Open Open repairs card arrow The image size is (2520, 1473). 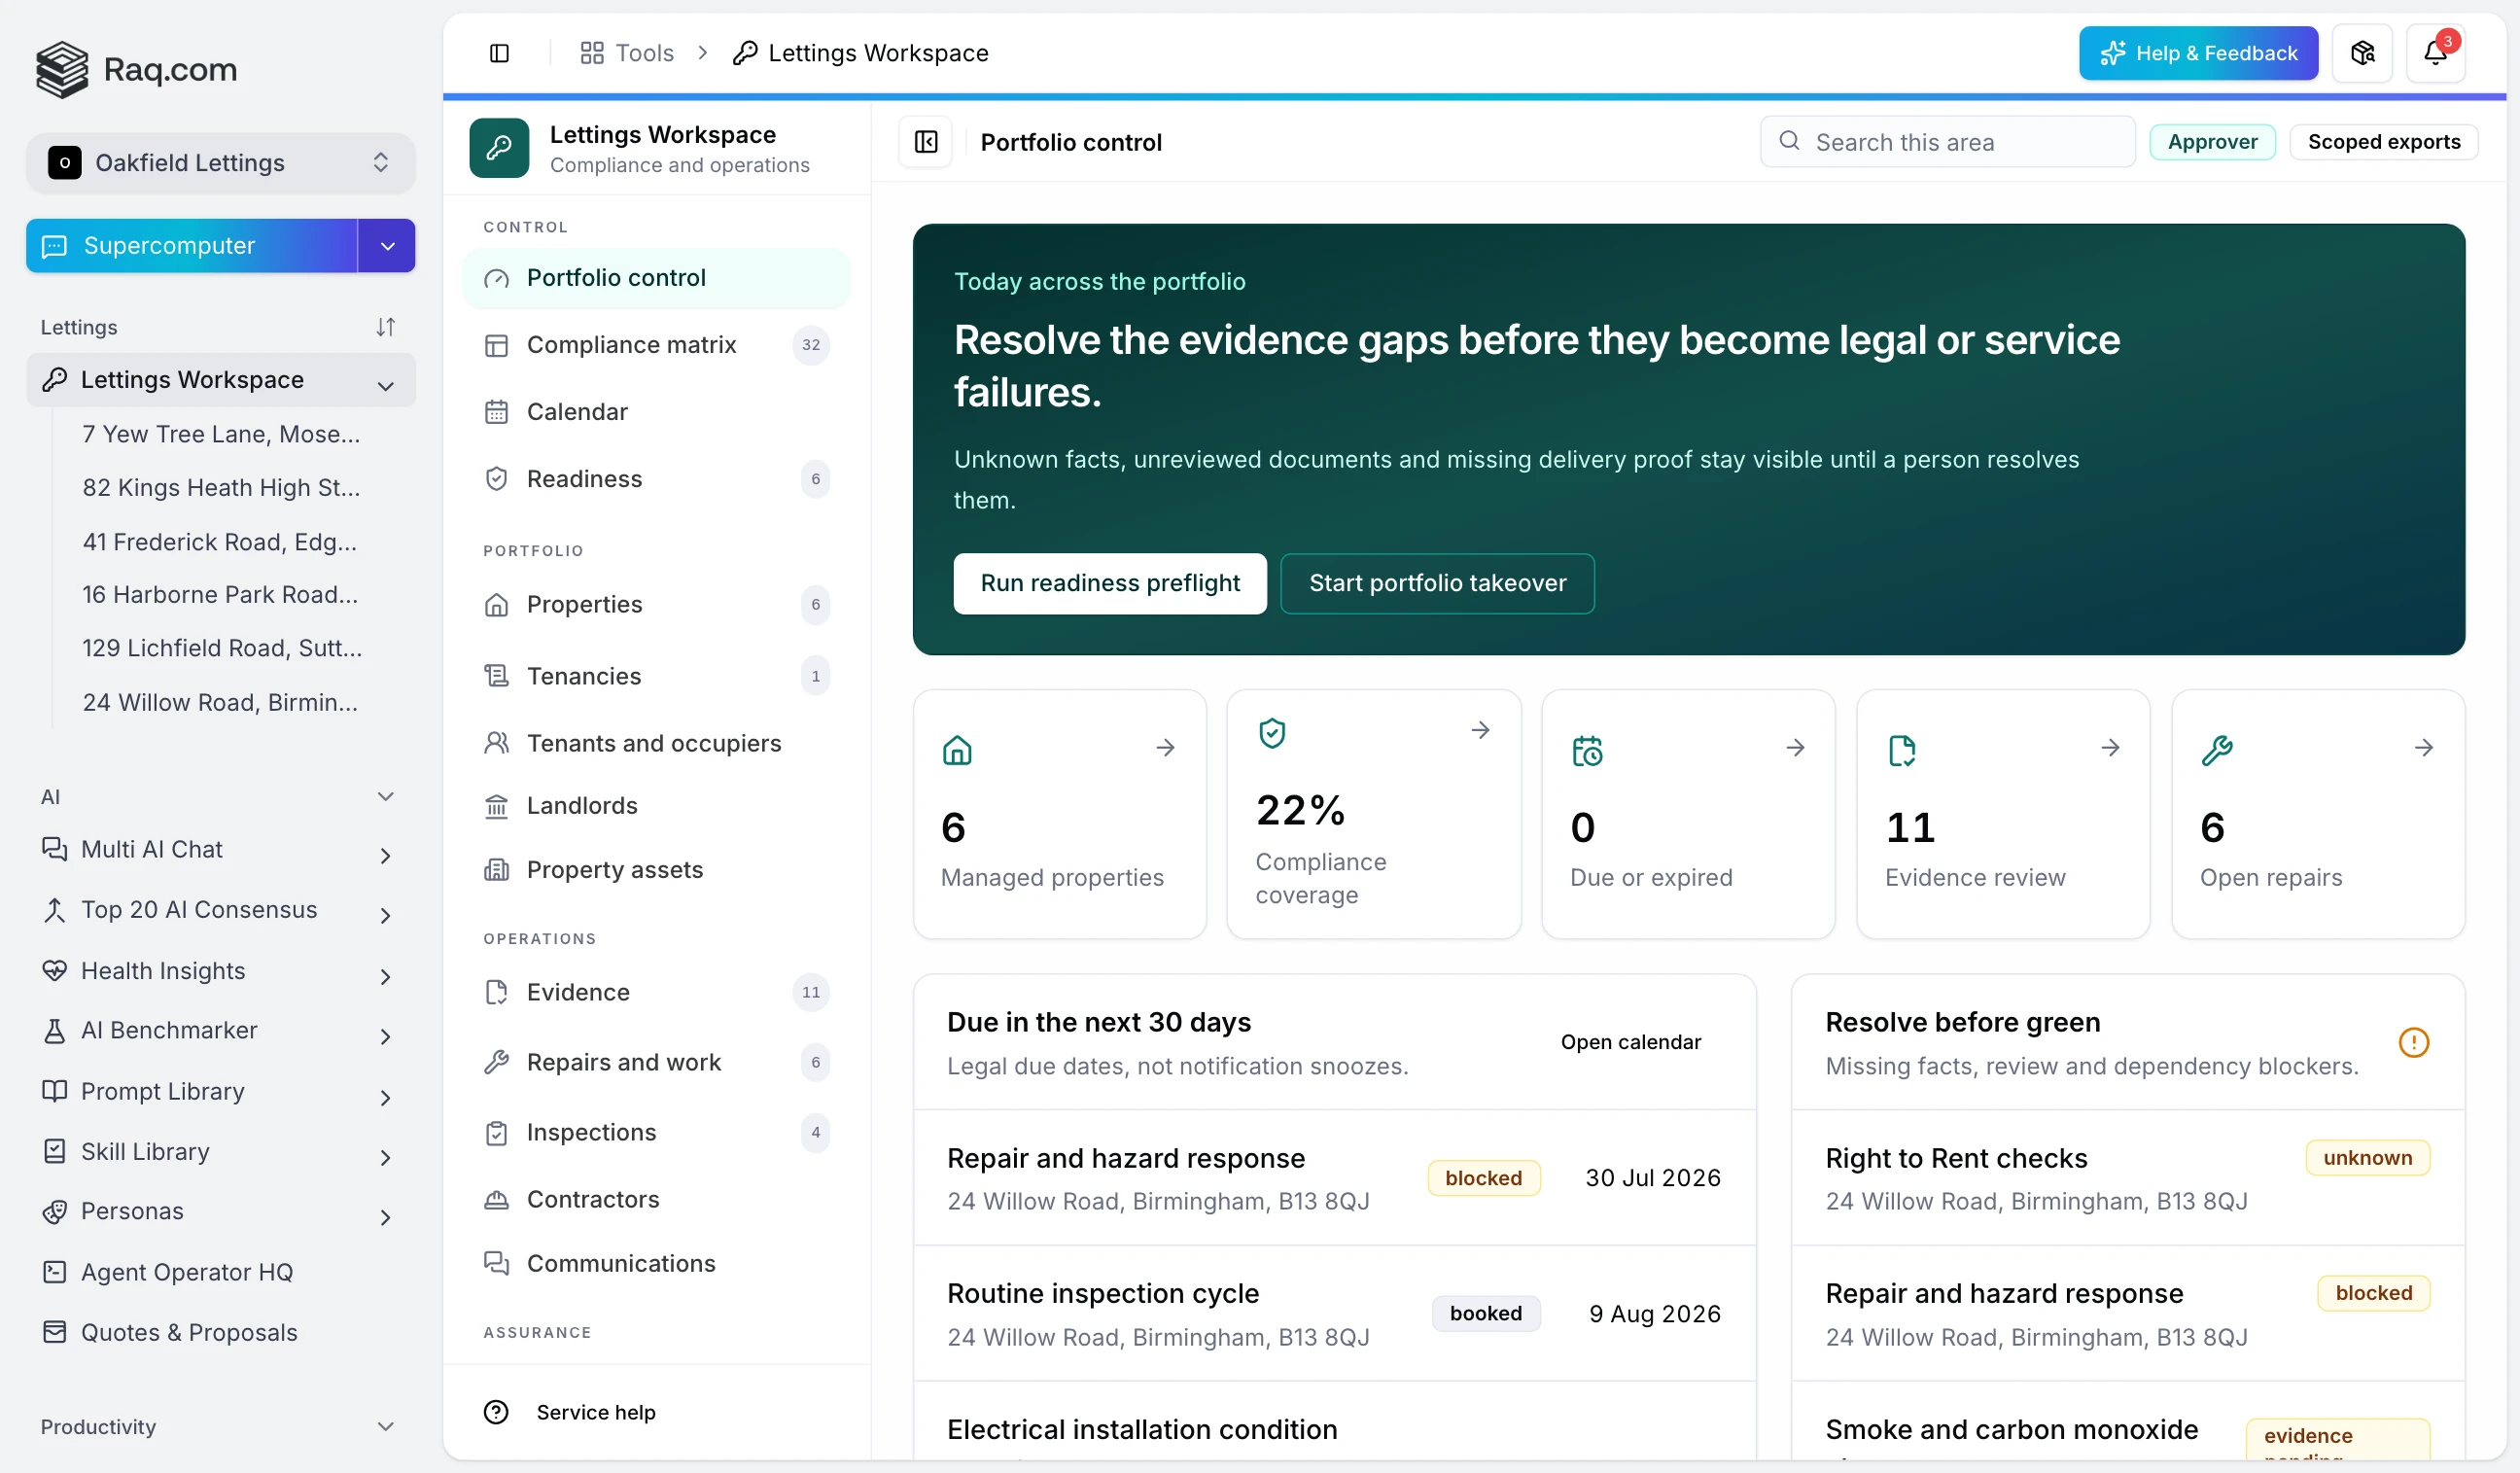point(2423,747)
